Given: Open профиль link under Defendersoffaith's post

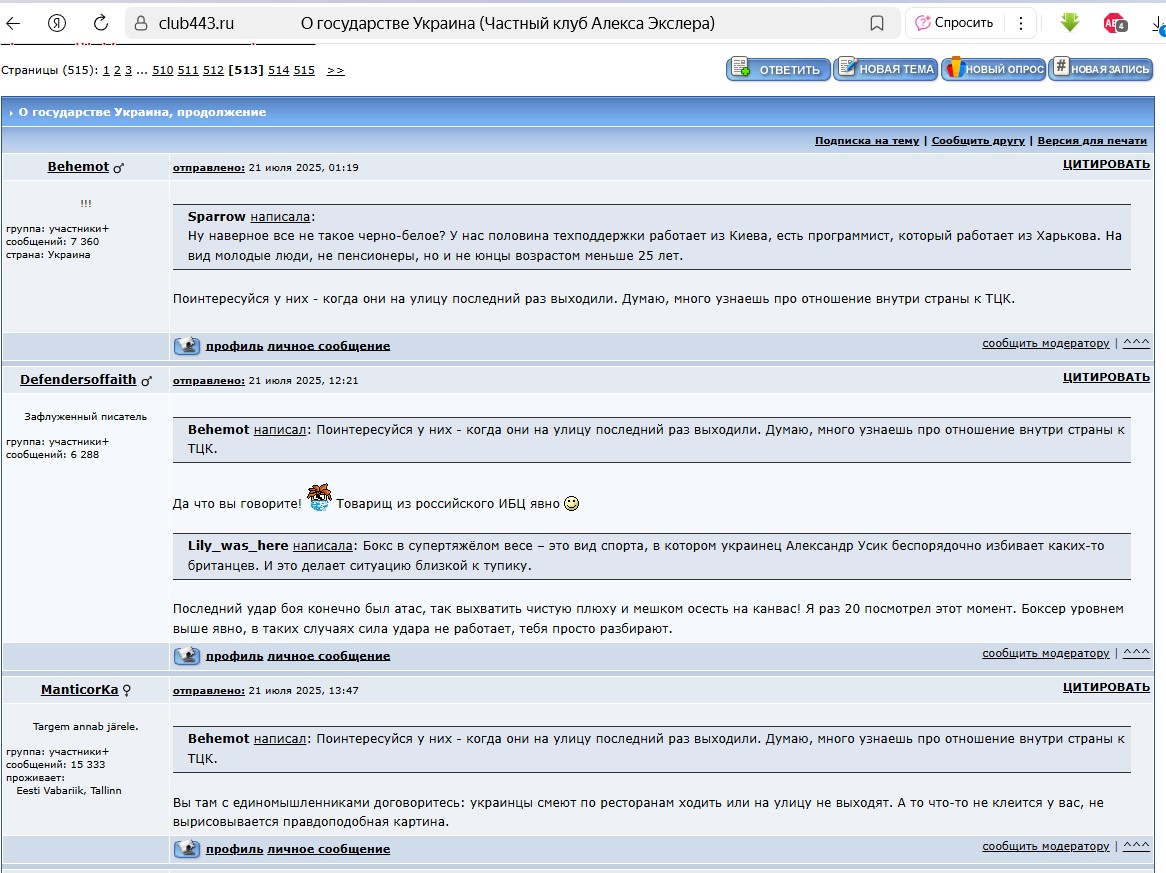Looking at the screenshot, I should 235,656.
